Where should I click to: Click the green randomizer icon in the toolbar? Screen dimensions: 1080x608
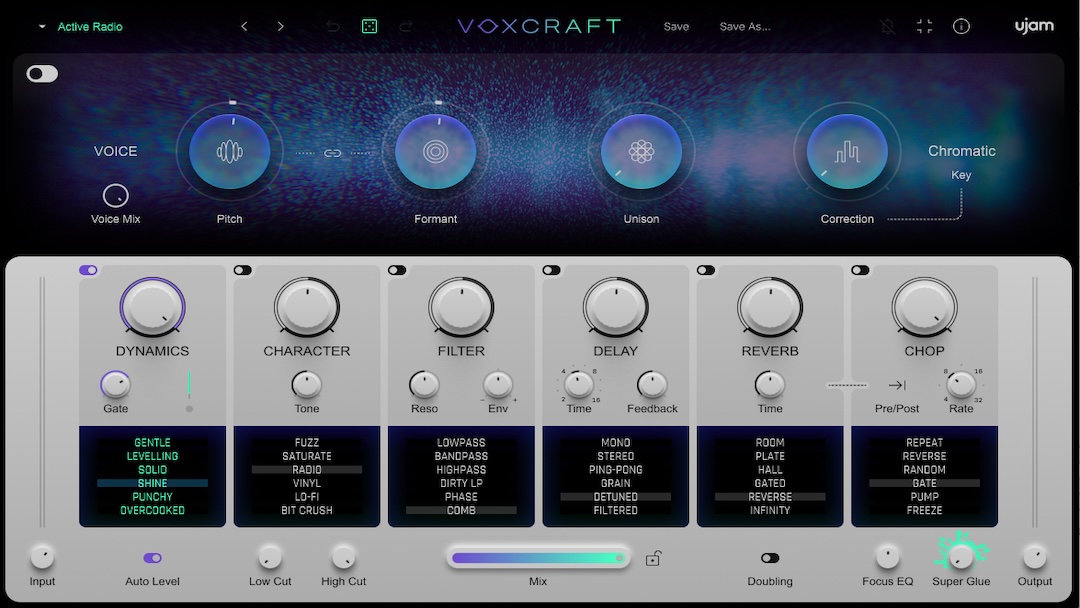[x=369, y=26]
